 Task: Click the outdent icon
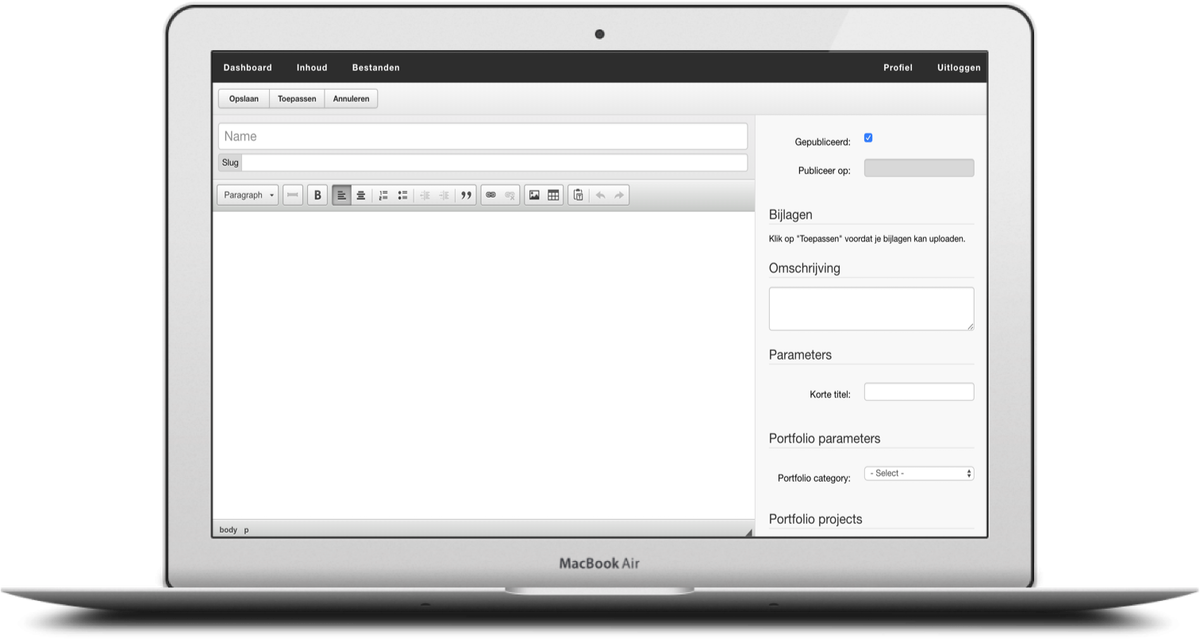pyautogui.click(x=424, y=195)
